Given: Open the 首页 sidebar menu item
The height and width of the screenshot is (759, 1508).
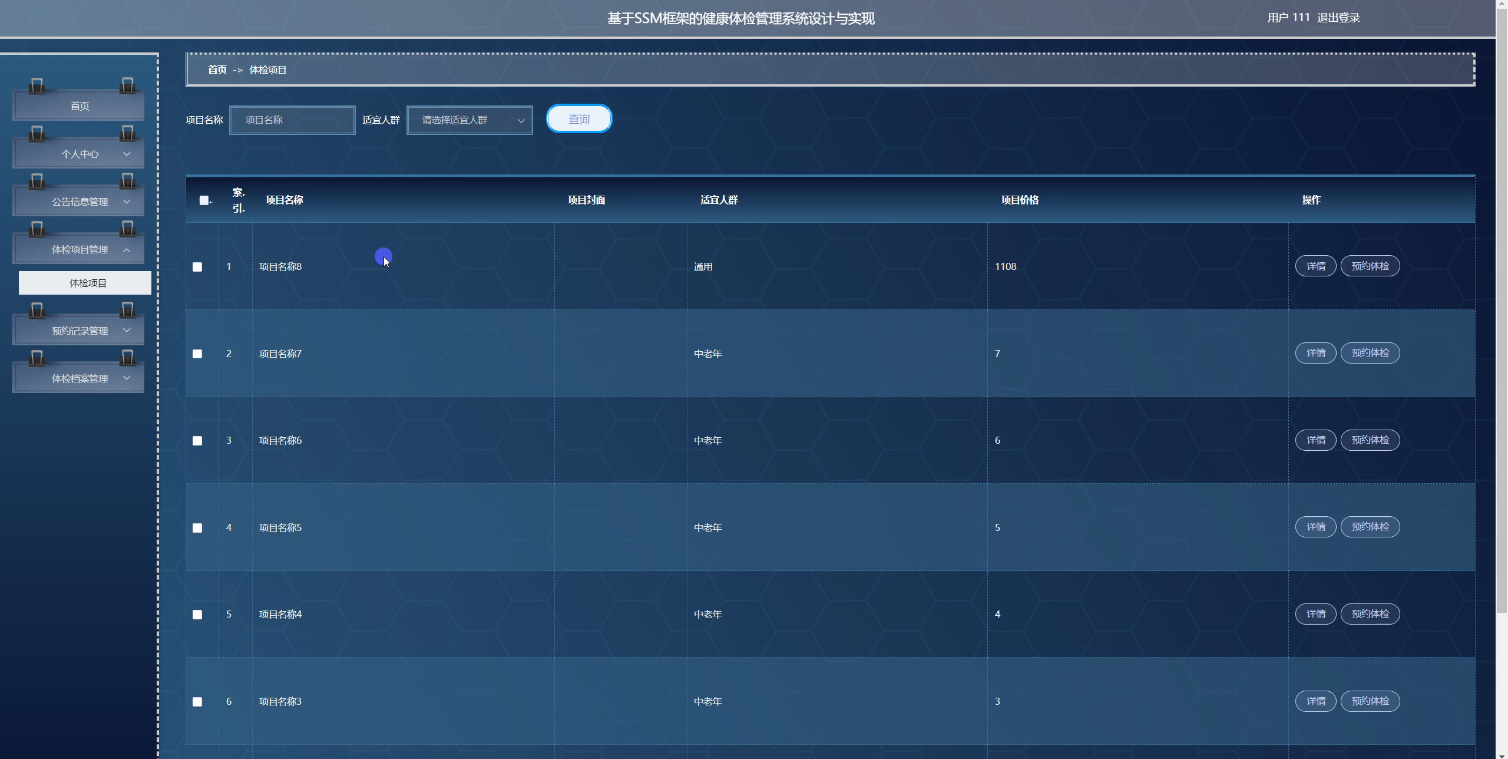Looking at the screenshot, I should tap(79, 106).
